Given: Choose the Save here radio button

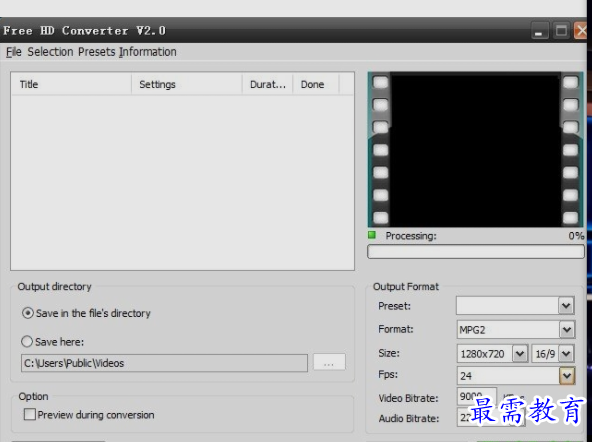Looking at the screenshot, I should [27, 342].
